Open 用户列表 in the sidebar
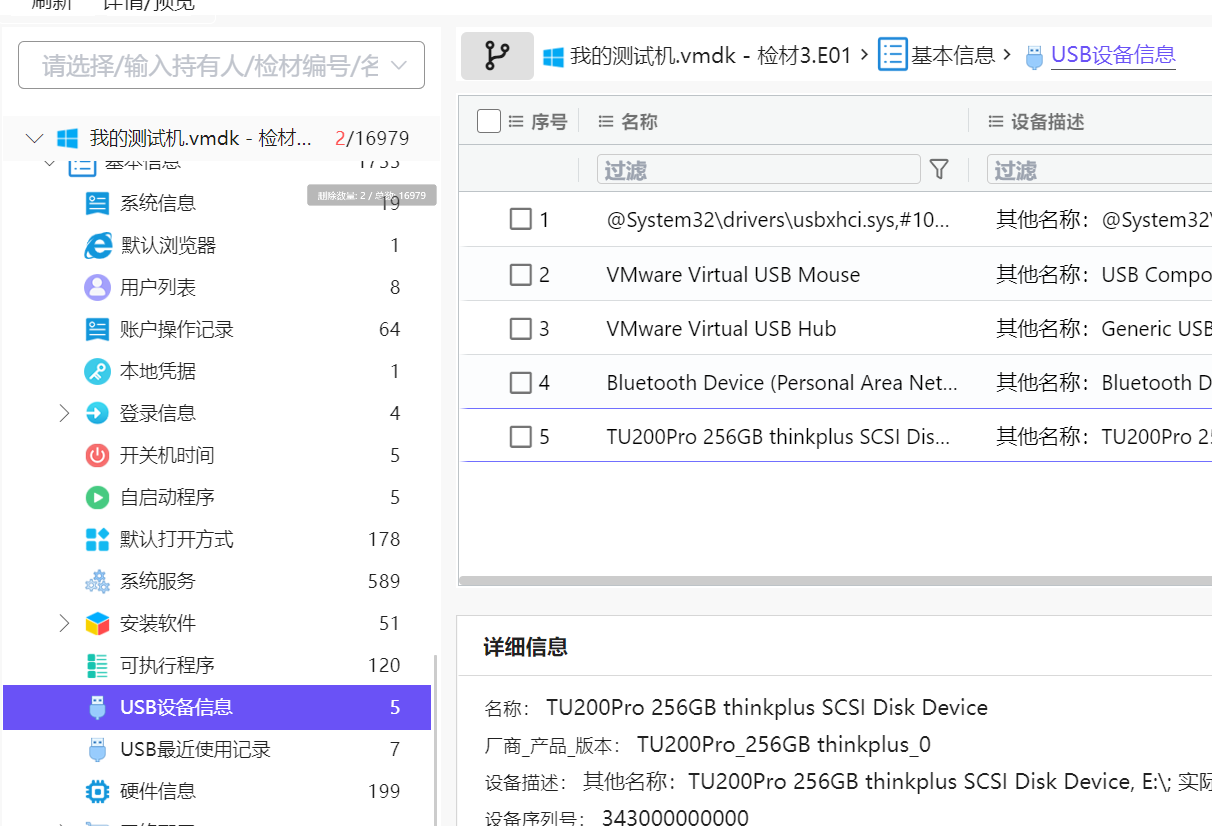The height and width of the screenshot is (826, 1212). 158,287
